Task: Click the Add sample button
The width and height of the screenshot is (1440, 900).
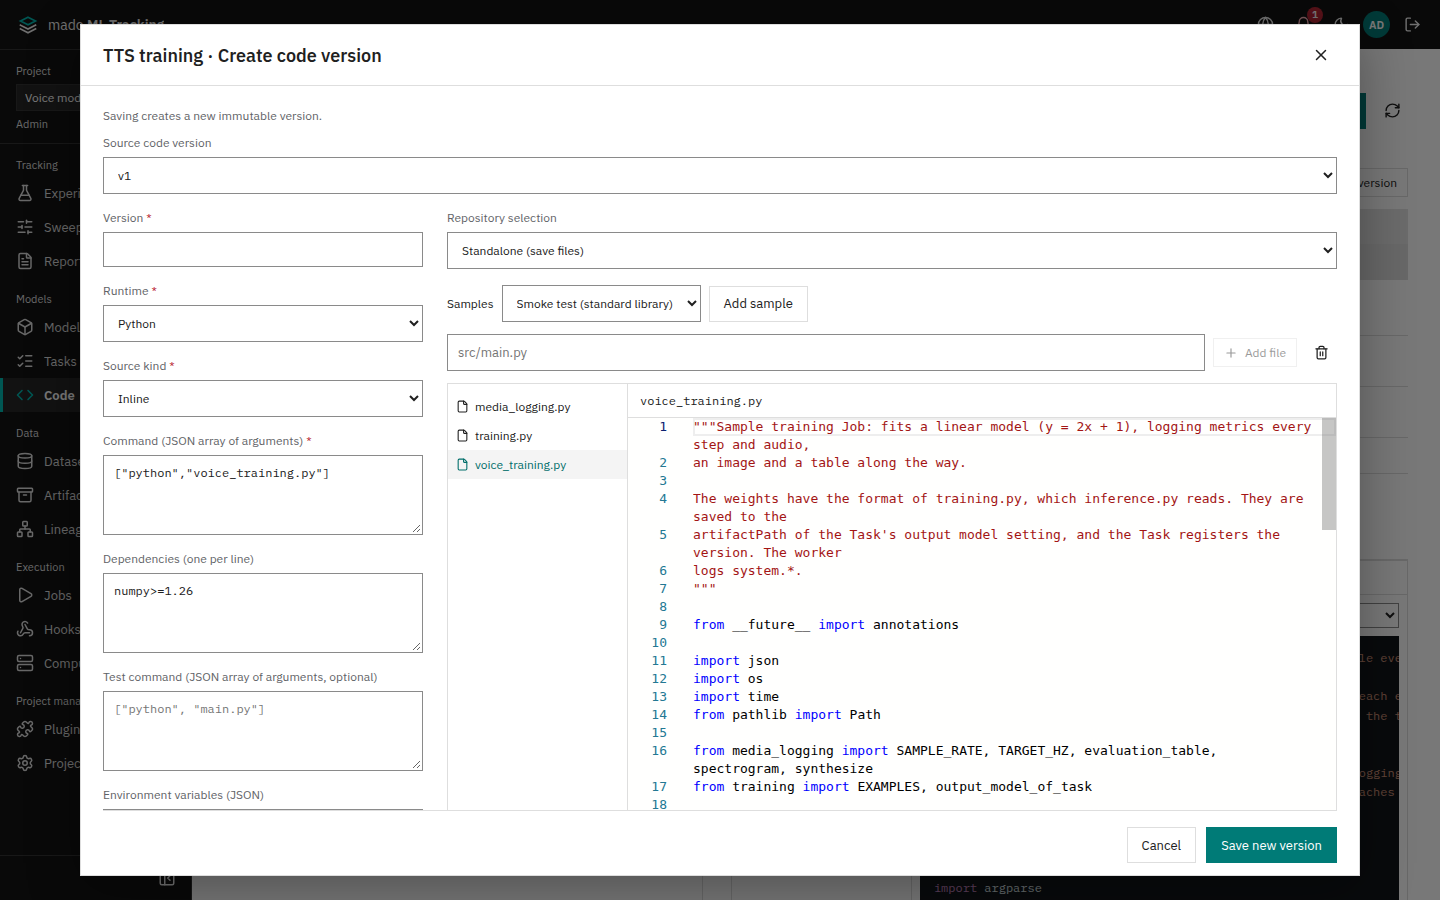Action: tap(758, 304)
